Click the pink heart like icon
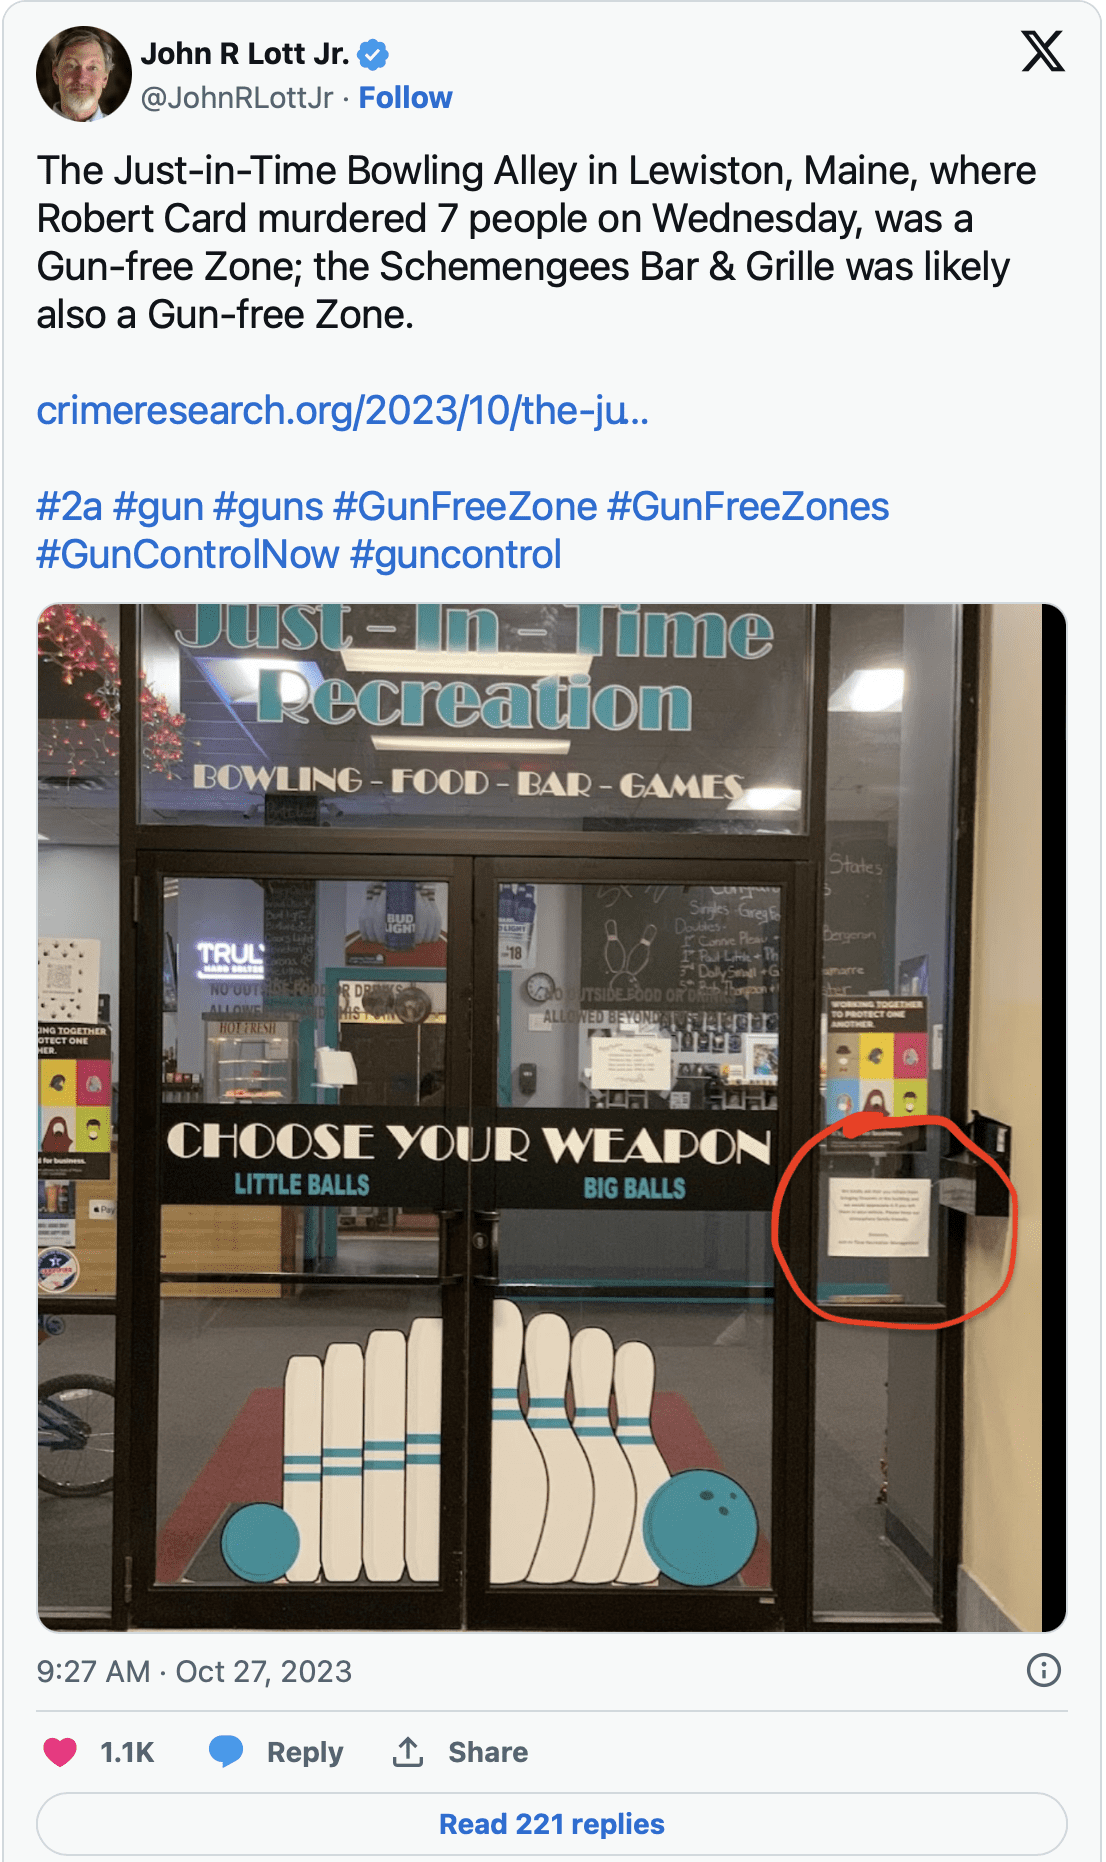 [x=60, y=1751]
